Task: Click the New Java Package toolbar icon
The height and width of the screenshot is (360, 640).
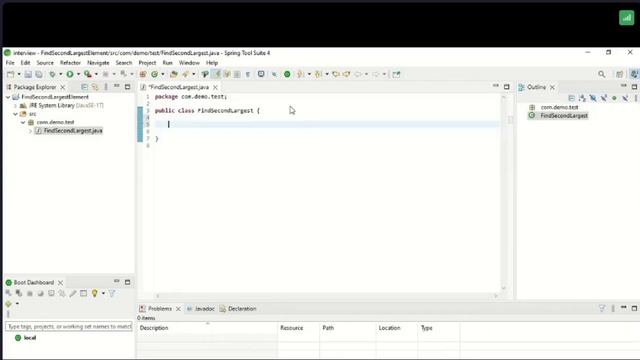Action: point(143,74)
